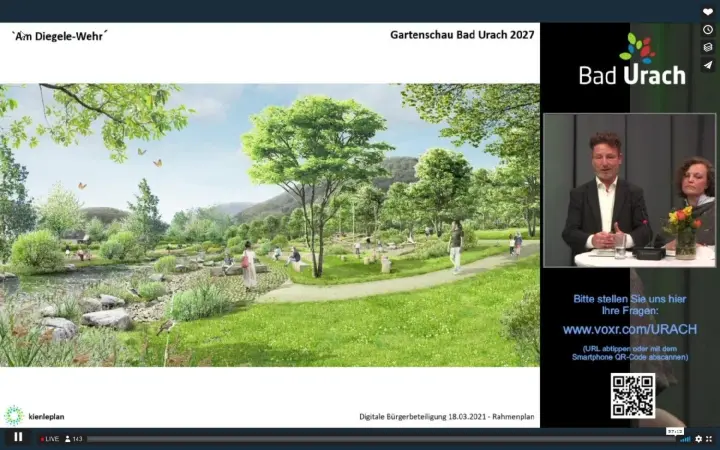Click 'Am Diegele-Wehr' slide heading
Screen dimensions: 720x450
coord(59,36)
